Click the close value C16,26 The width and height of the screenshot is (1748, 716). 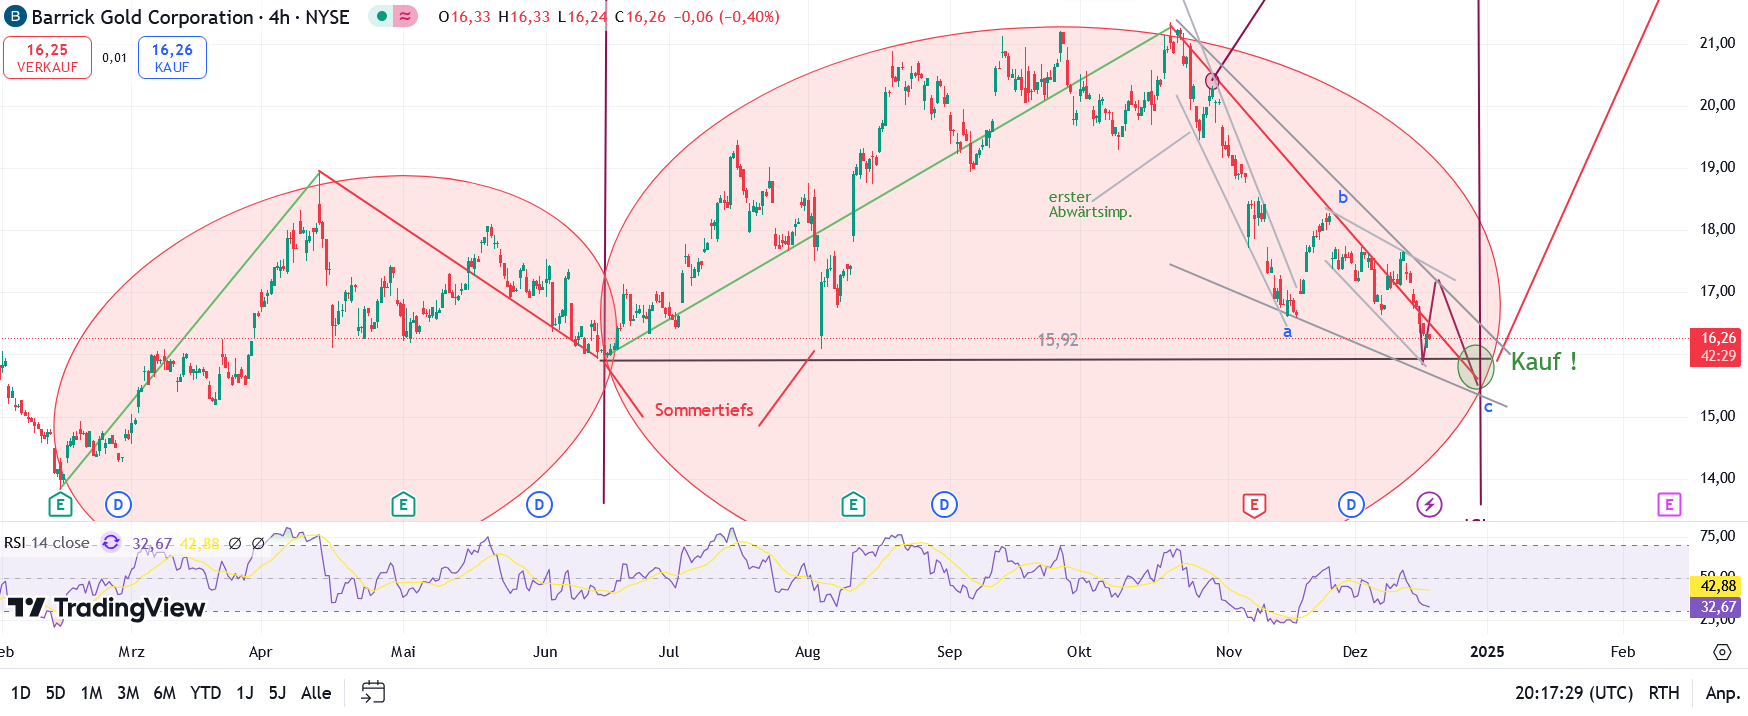tap(640, 17)
